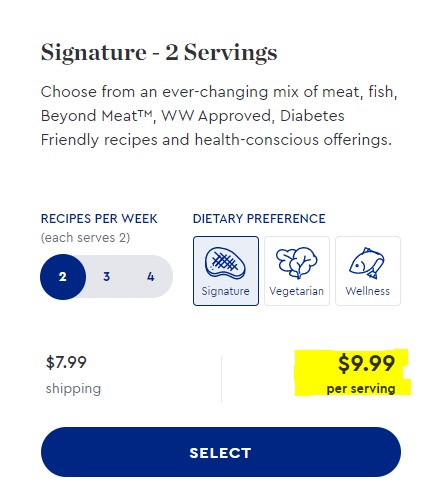
Task: Choose 4 recipes per week
Action: point(151,277)
